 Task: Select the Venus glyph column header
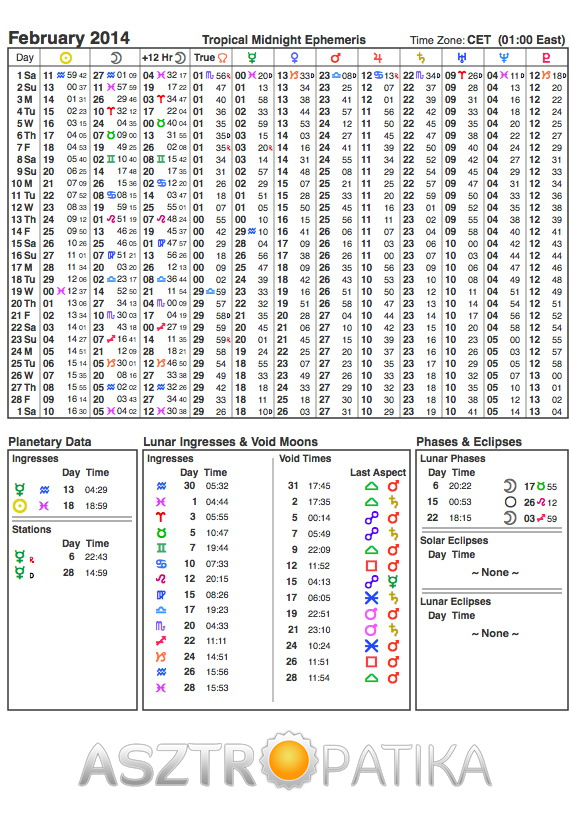[294, 57]
